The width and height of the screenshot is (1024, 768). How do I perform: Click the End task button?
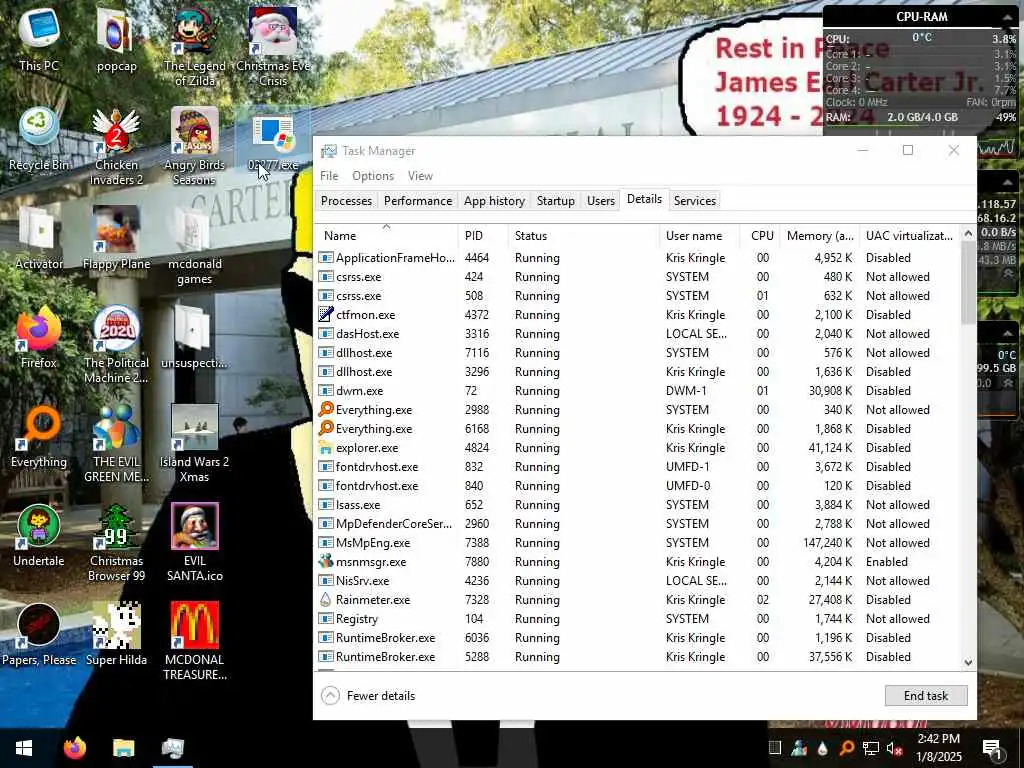[x=926, y=696]
